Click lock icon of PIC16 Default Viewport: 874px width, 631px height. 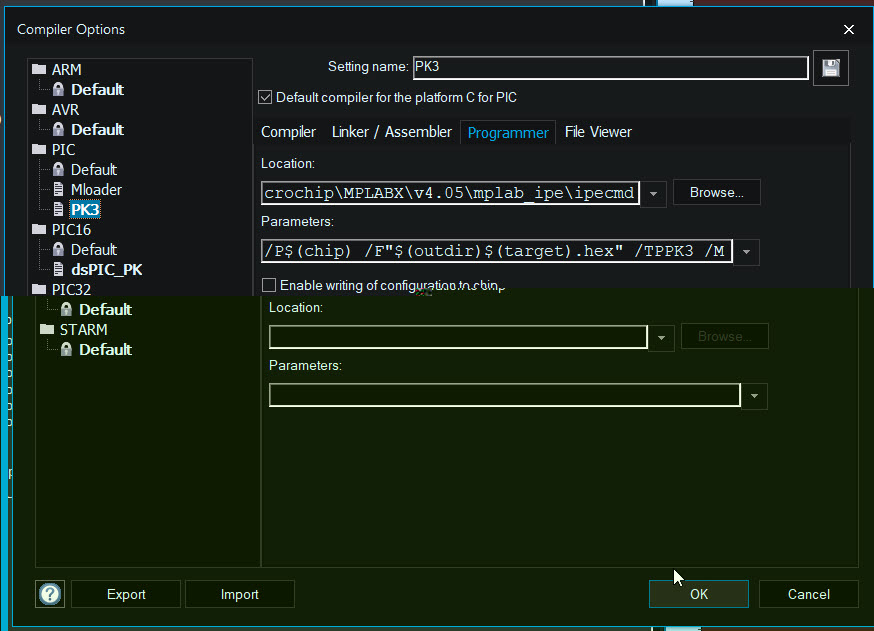59,249
